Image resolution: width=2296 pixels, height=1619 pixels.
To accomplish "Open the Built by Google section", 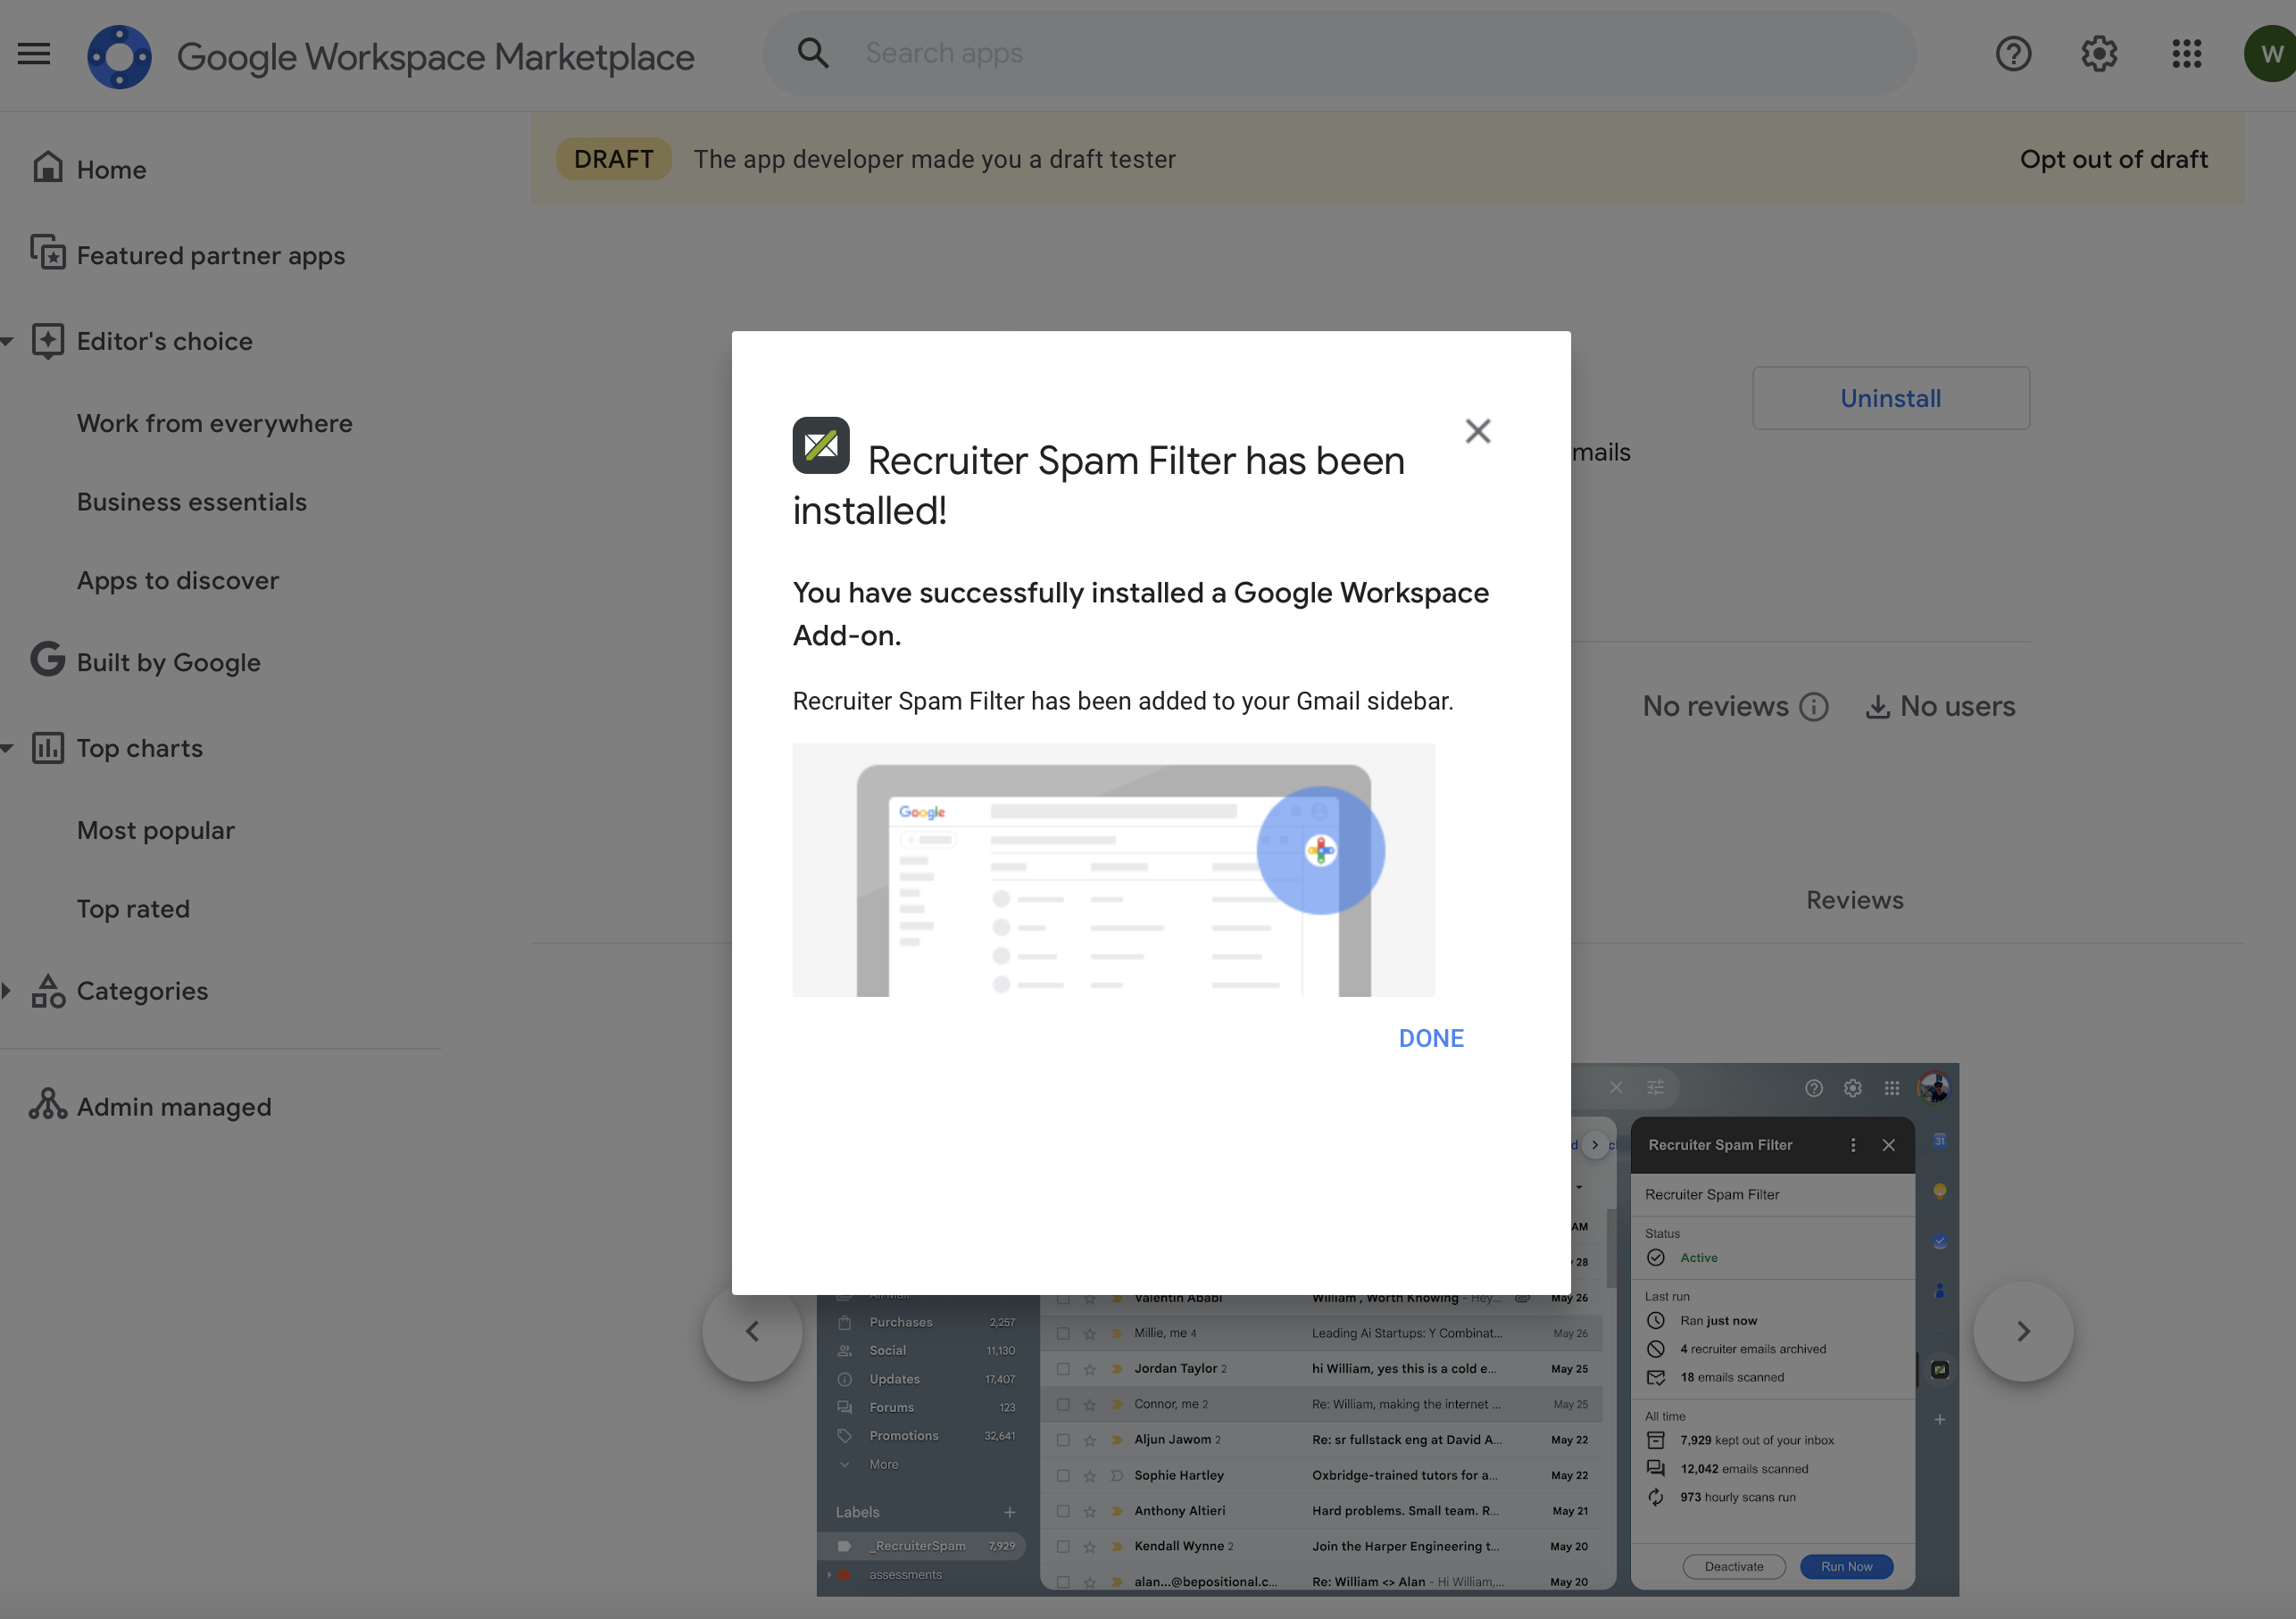I will 169,663.
